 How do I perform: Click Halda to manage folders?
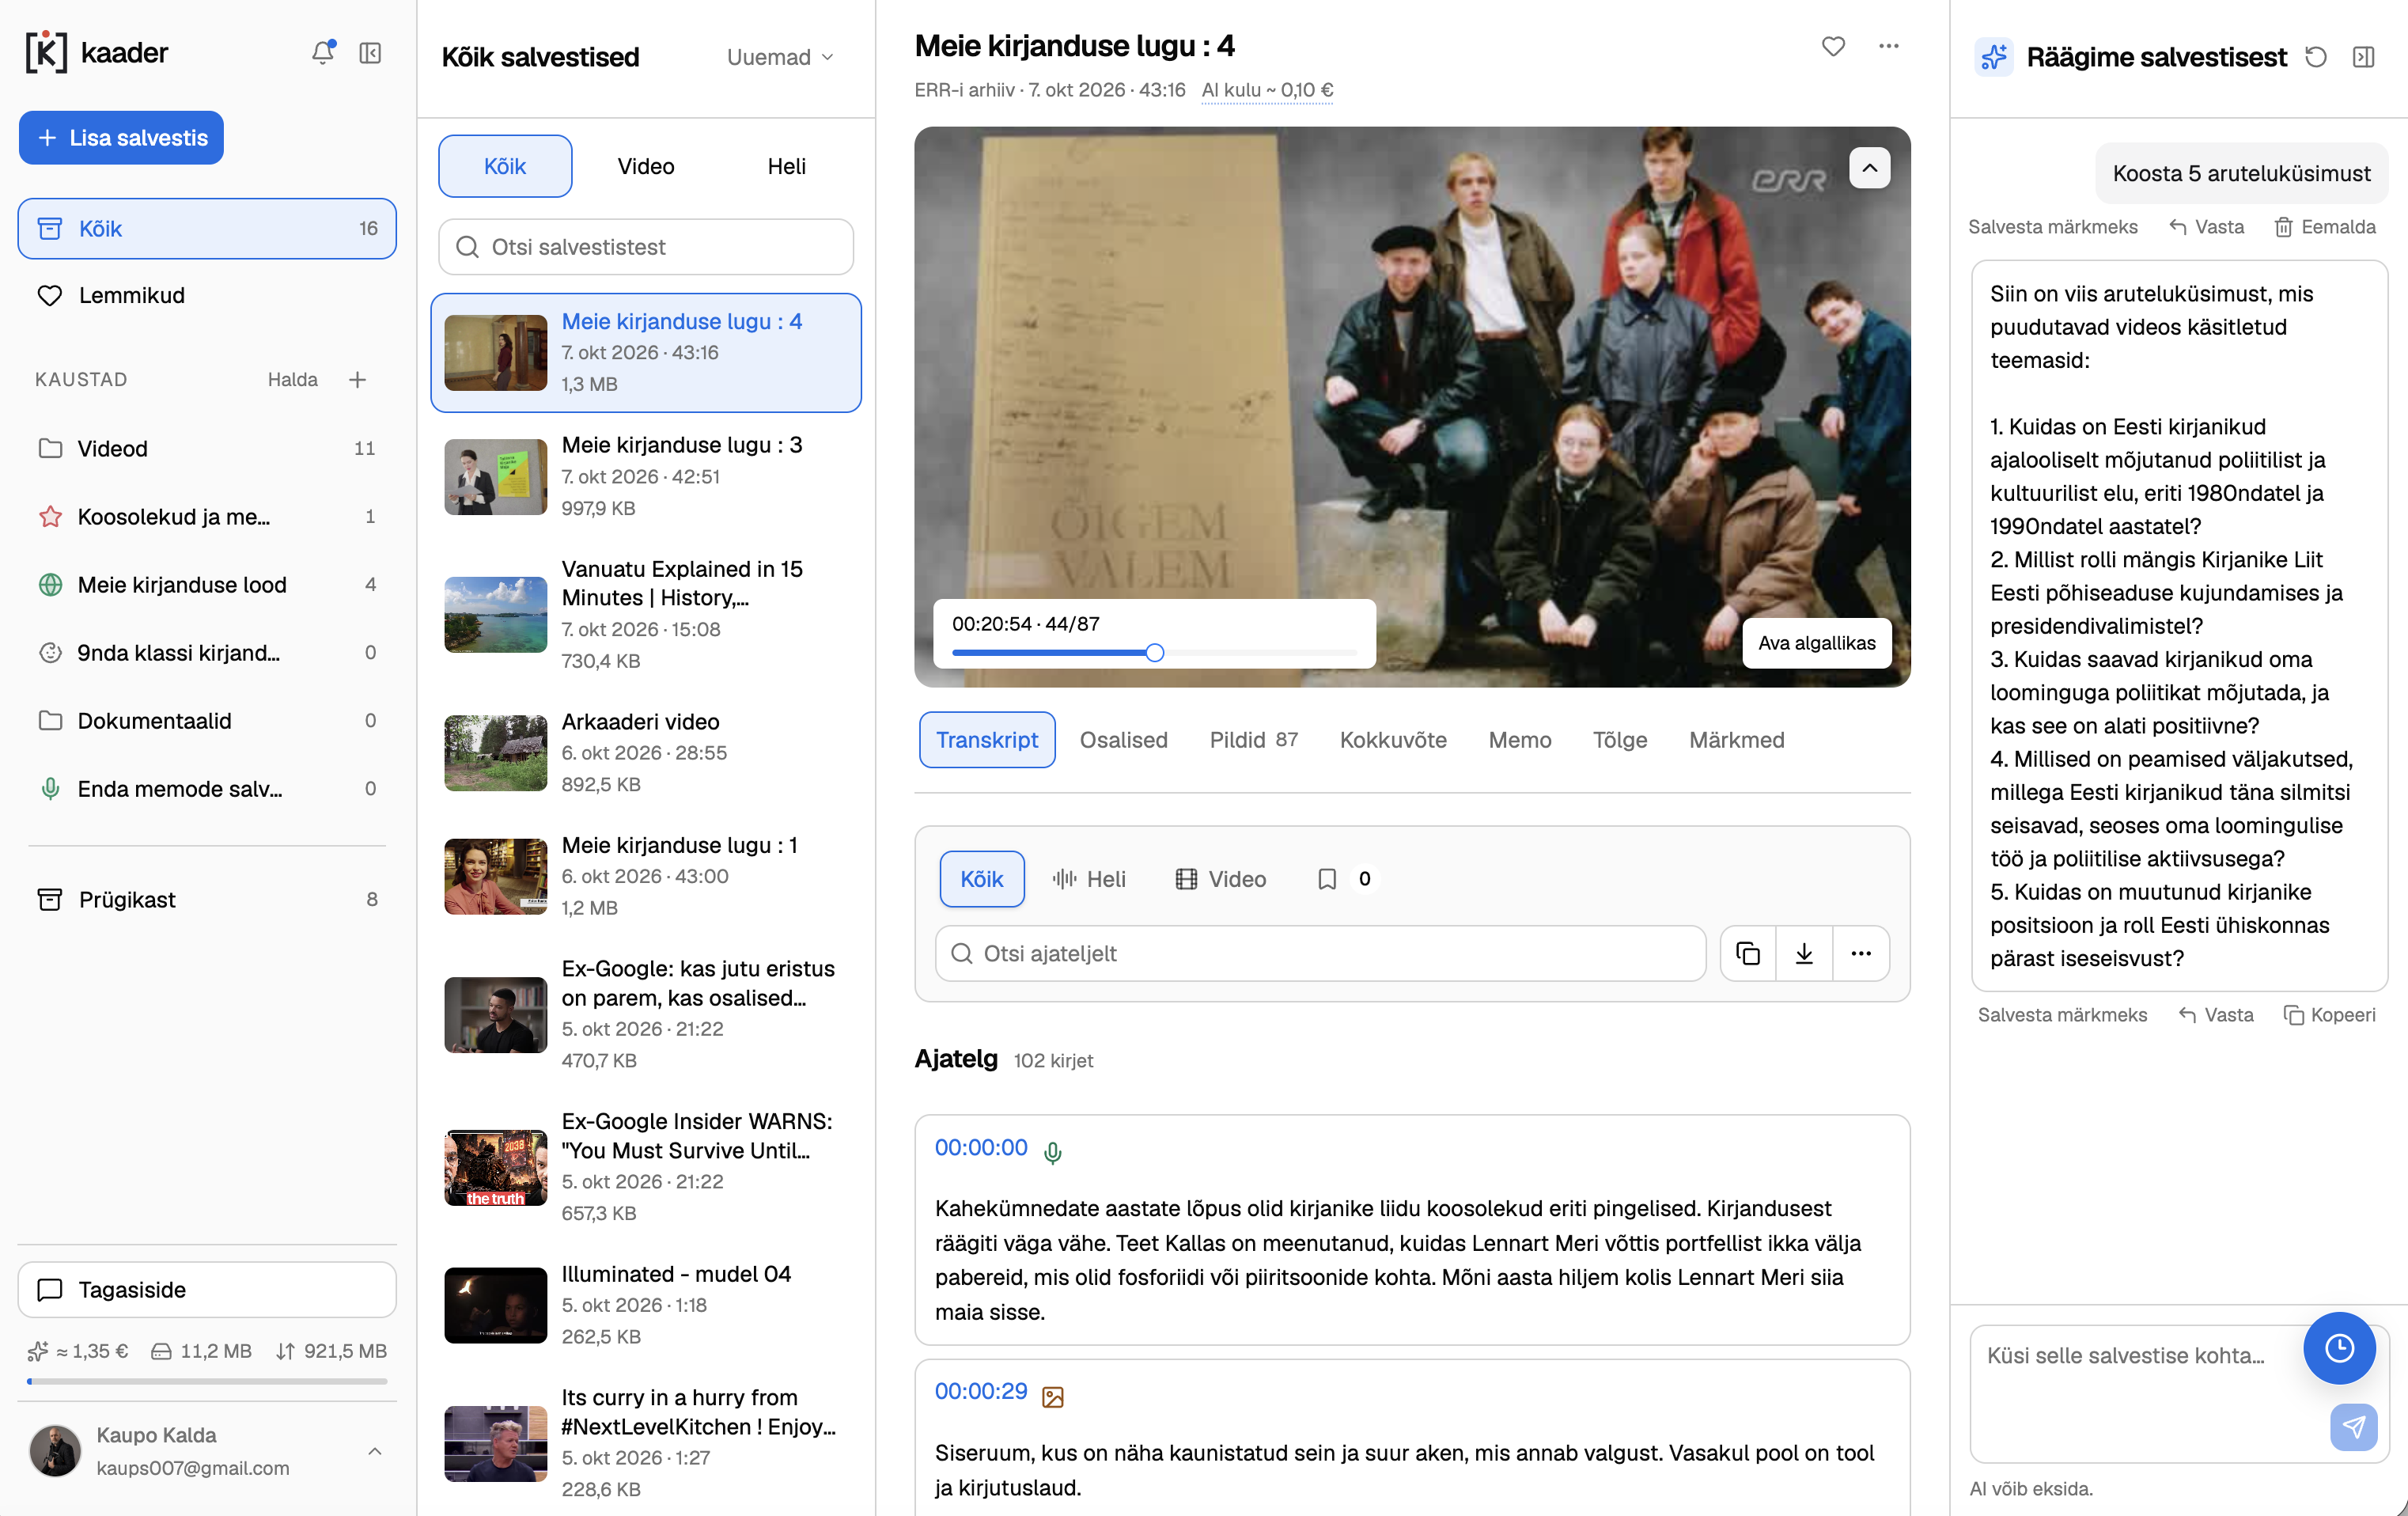click(292, 379)
